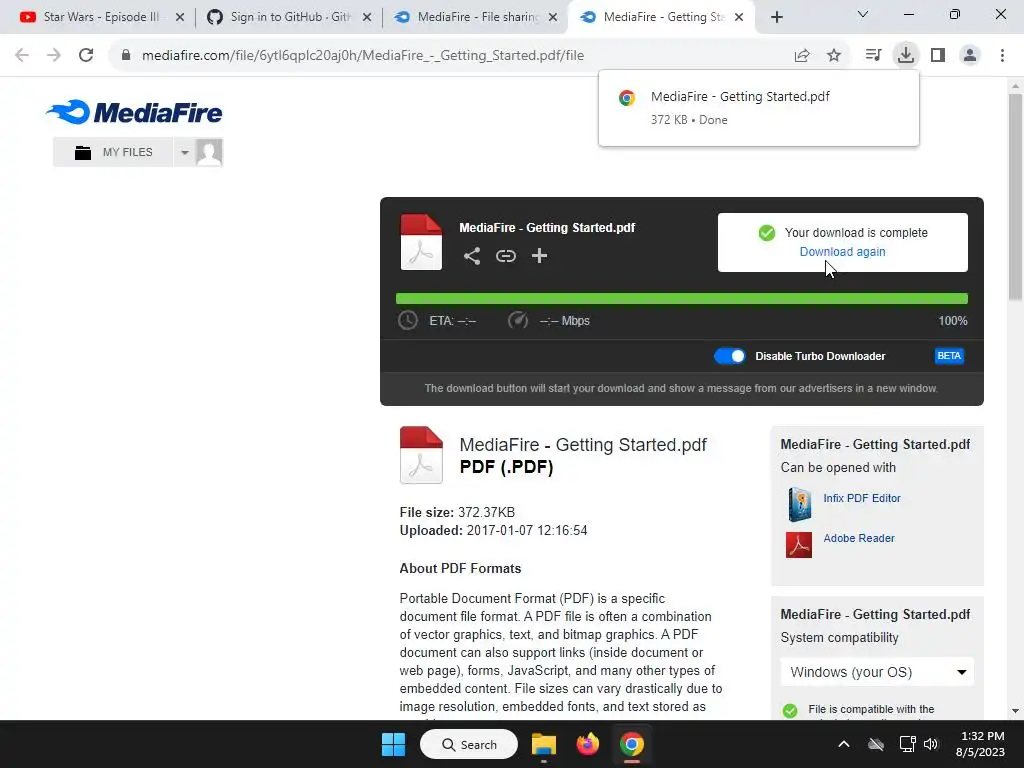Open a new browser tab
This screenshot has width=1024, height=768.
pyautogui.click(x=776, y=18)
